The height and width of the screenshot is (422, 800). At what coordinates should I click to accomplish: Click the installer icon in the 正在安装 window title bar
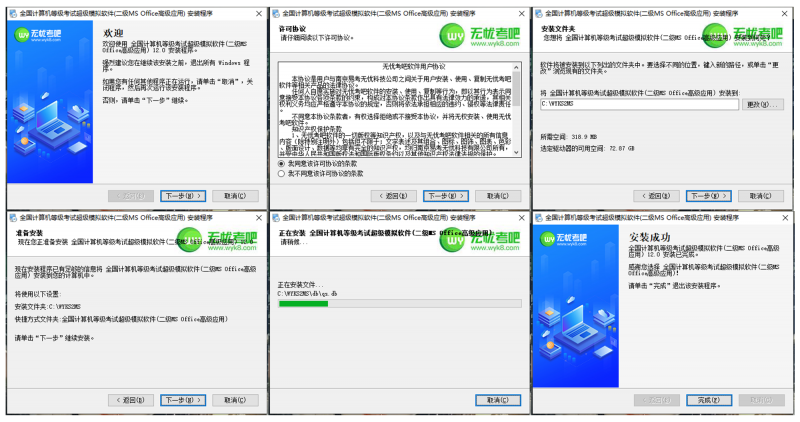(x=276, y=218)
